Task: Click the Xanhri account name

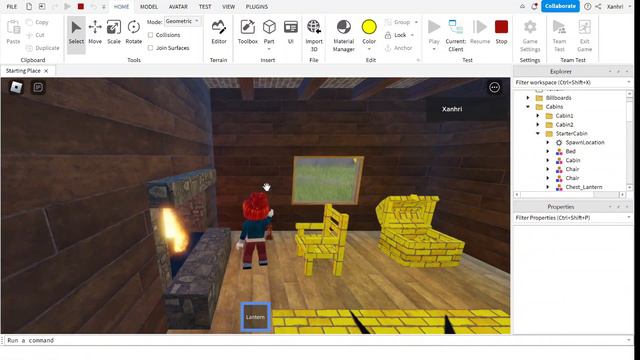Action: pos(615,7)
